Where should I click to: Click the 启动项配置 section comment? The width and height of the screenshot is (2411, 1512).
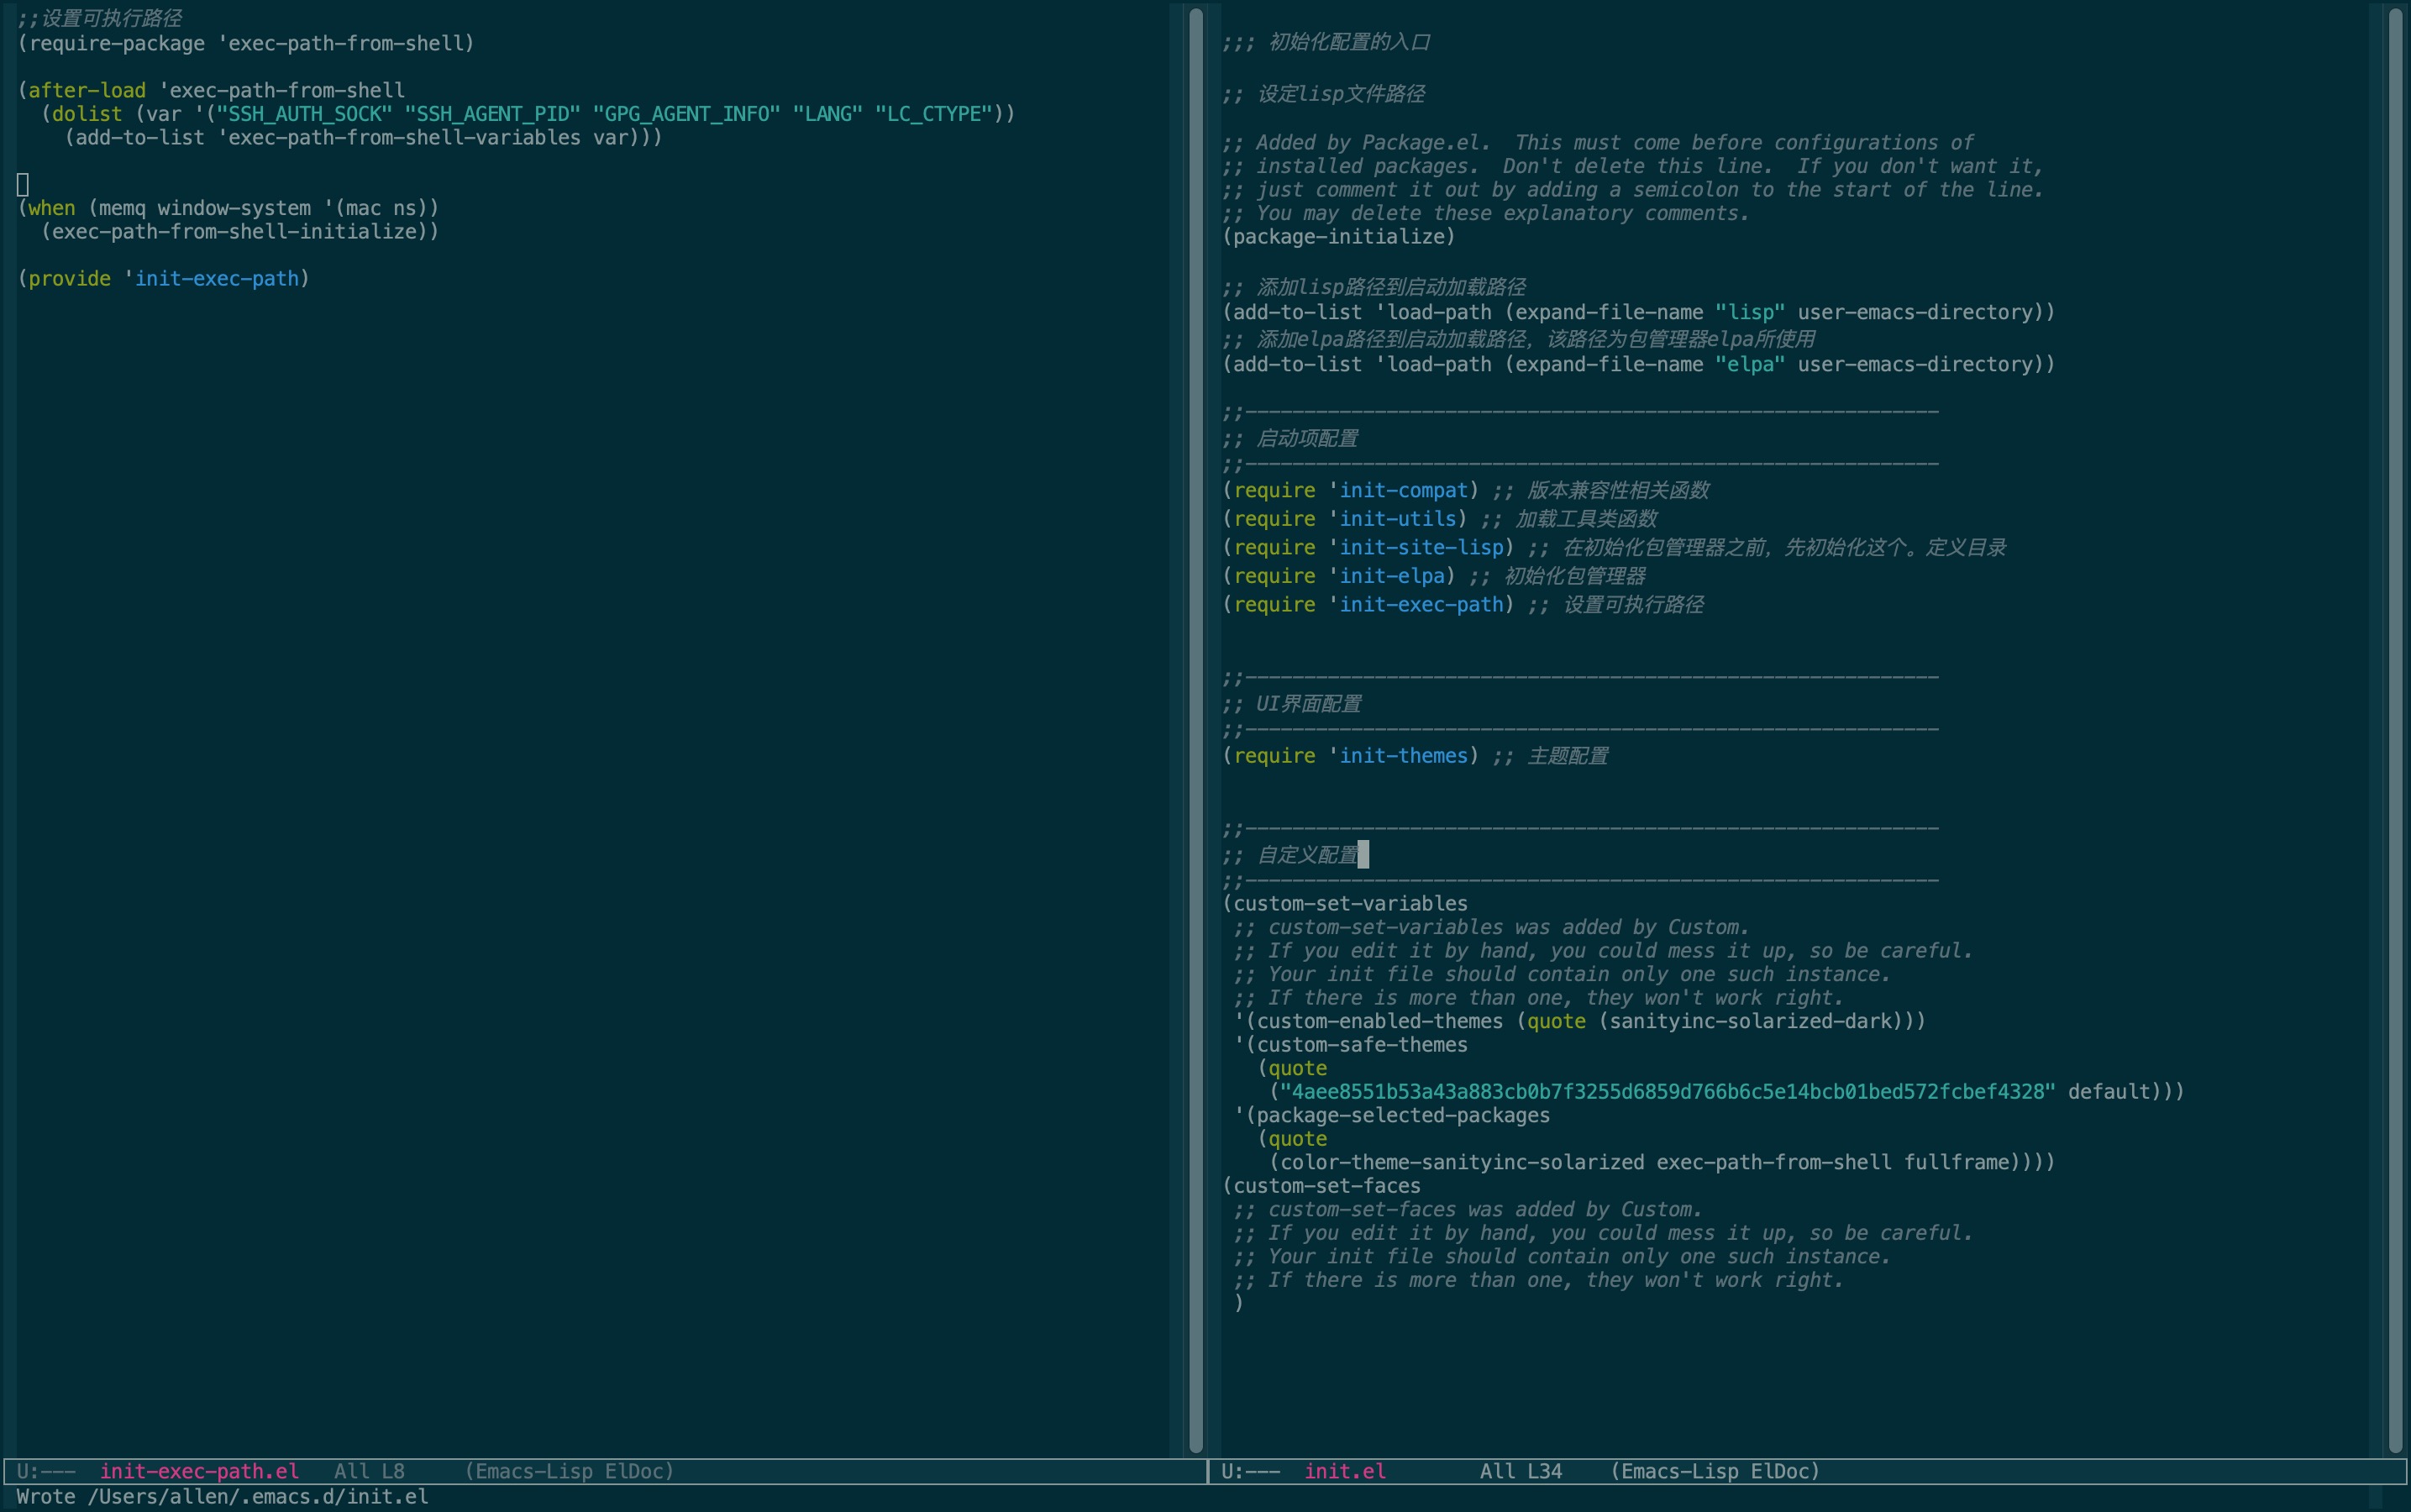(1290, 438)
